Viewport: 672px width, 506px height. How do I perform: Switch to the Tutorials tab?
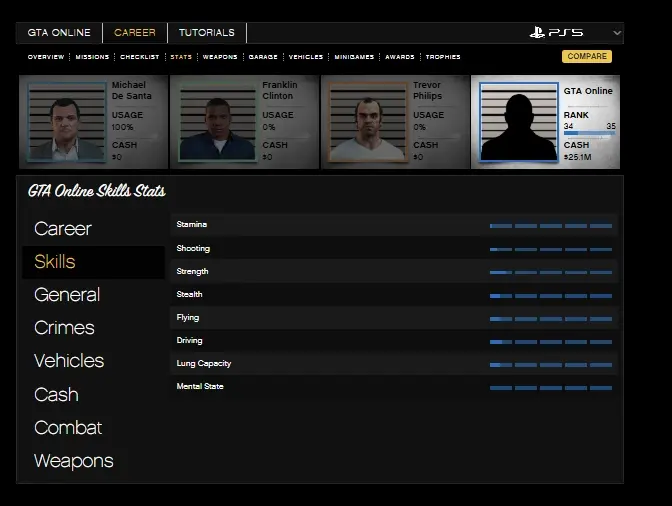[x=206, y=33]
